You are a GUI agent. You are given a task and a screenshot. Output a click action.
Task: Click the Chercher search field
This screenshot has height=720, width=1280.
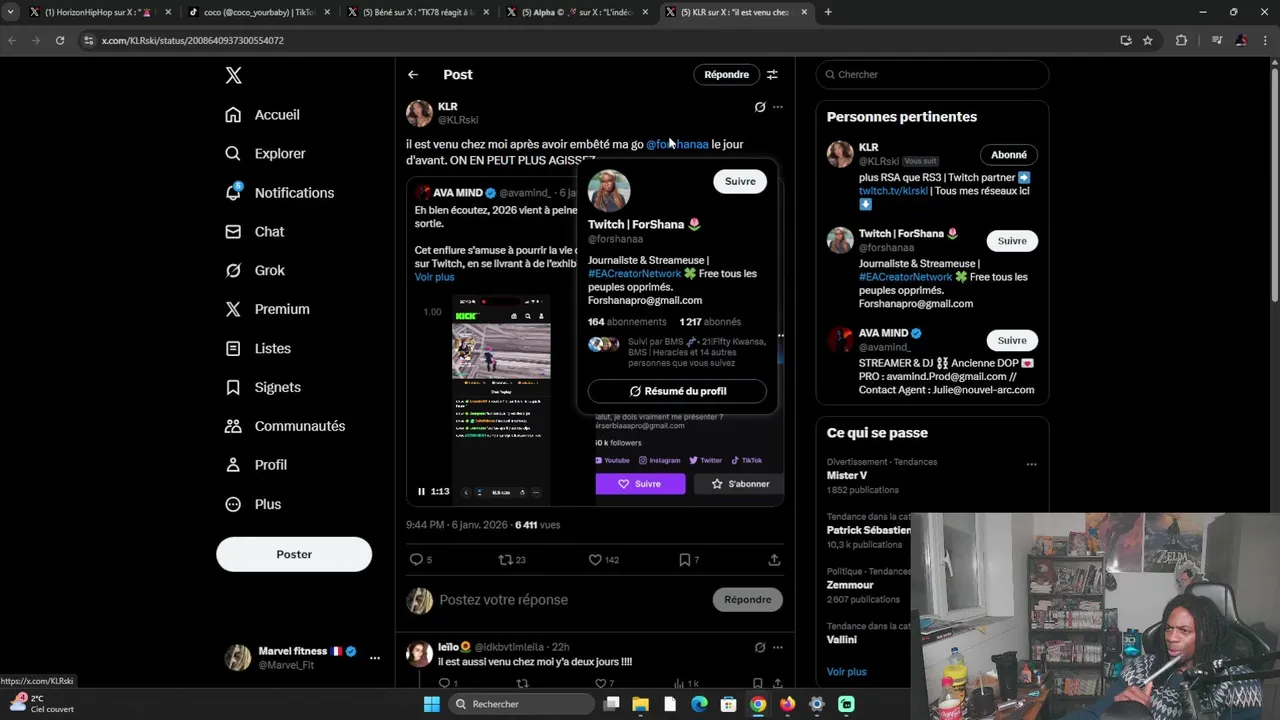pyautogui.click(x=932, y=75)
